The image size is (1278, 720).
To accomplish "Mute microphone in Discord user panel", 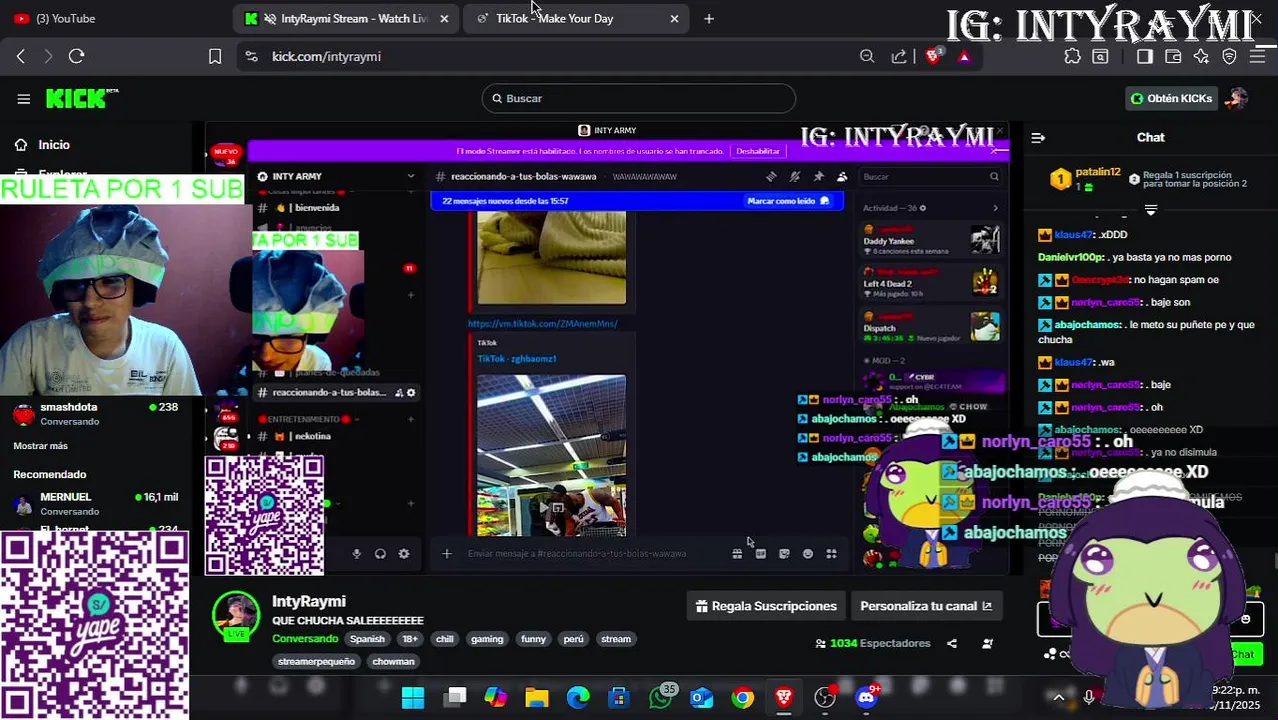I will coord(356,554).
